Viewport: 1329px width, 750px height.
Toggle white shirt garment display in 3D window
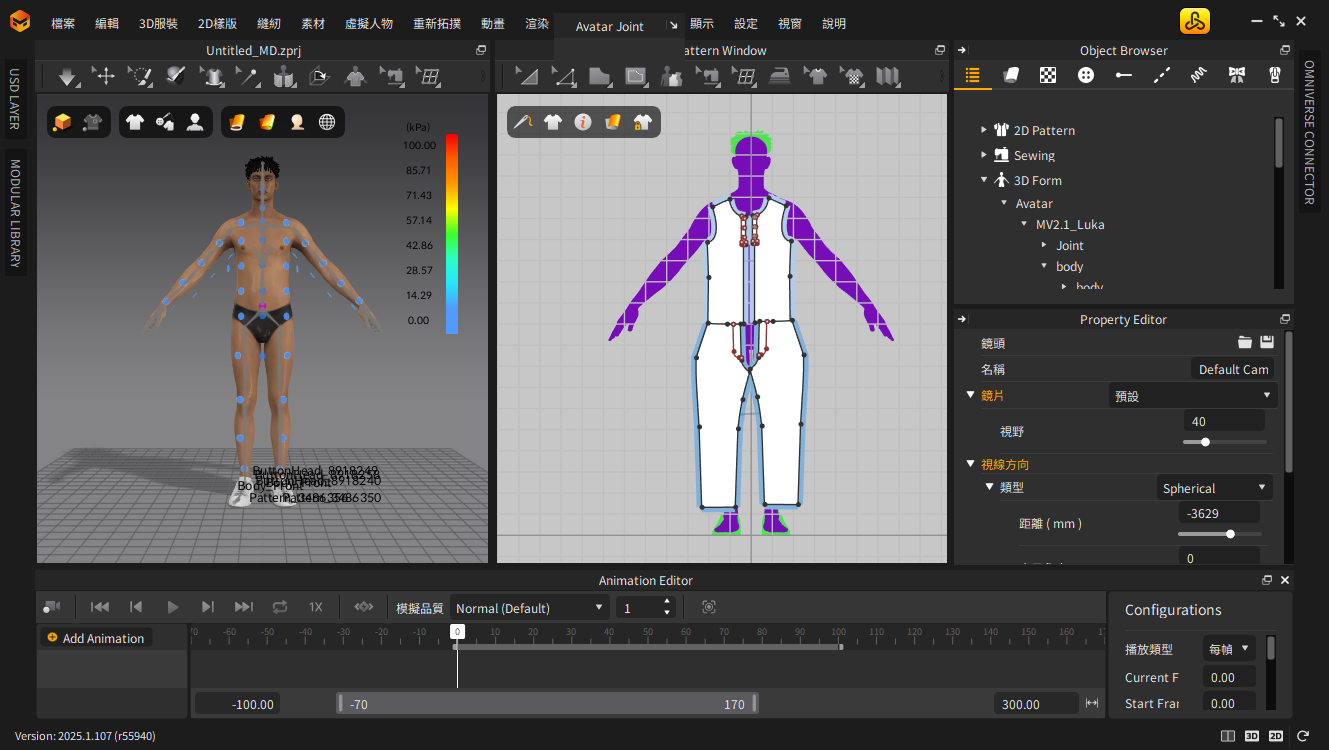click(135, 122)
